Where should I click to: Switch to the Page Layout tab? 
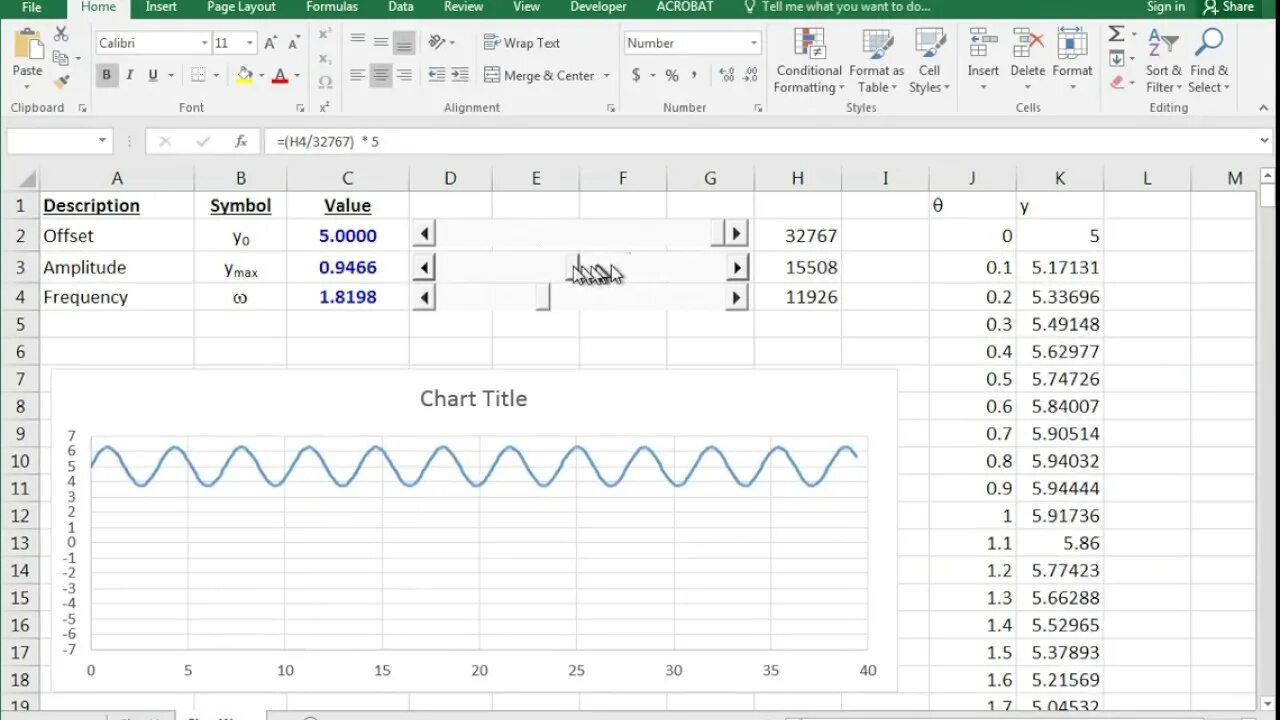[x=241, y=7]
